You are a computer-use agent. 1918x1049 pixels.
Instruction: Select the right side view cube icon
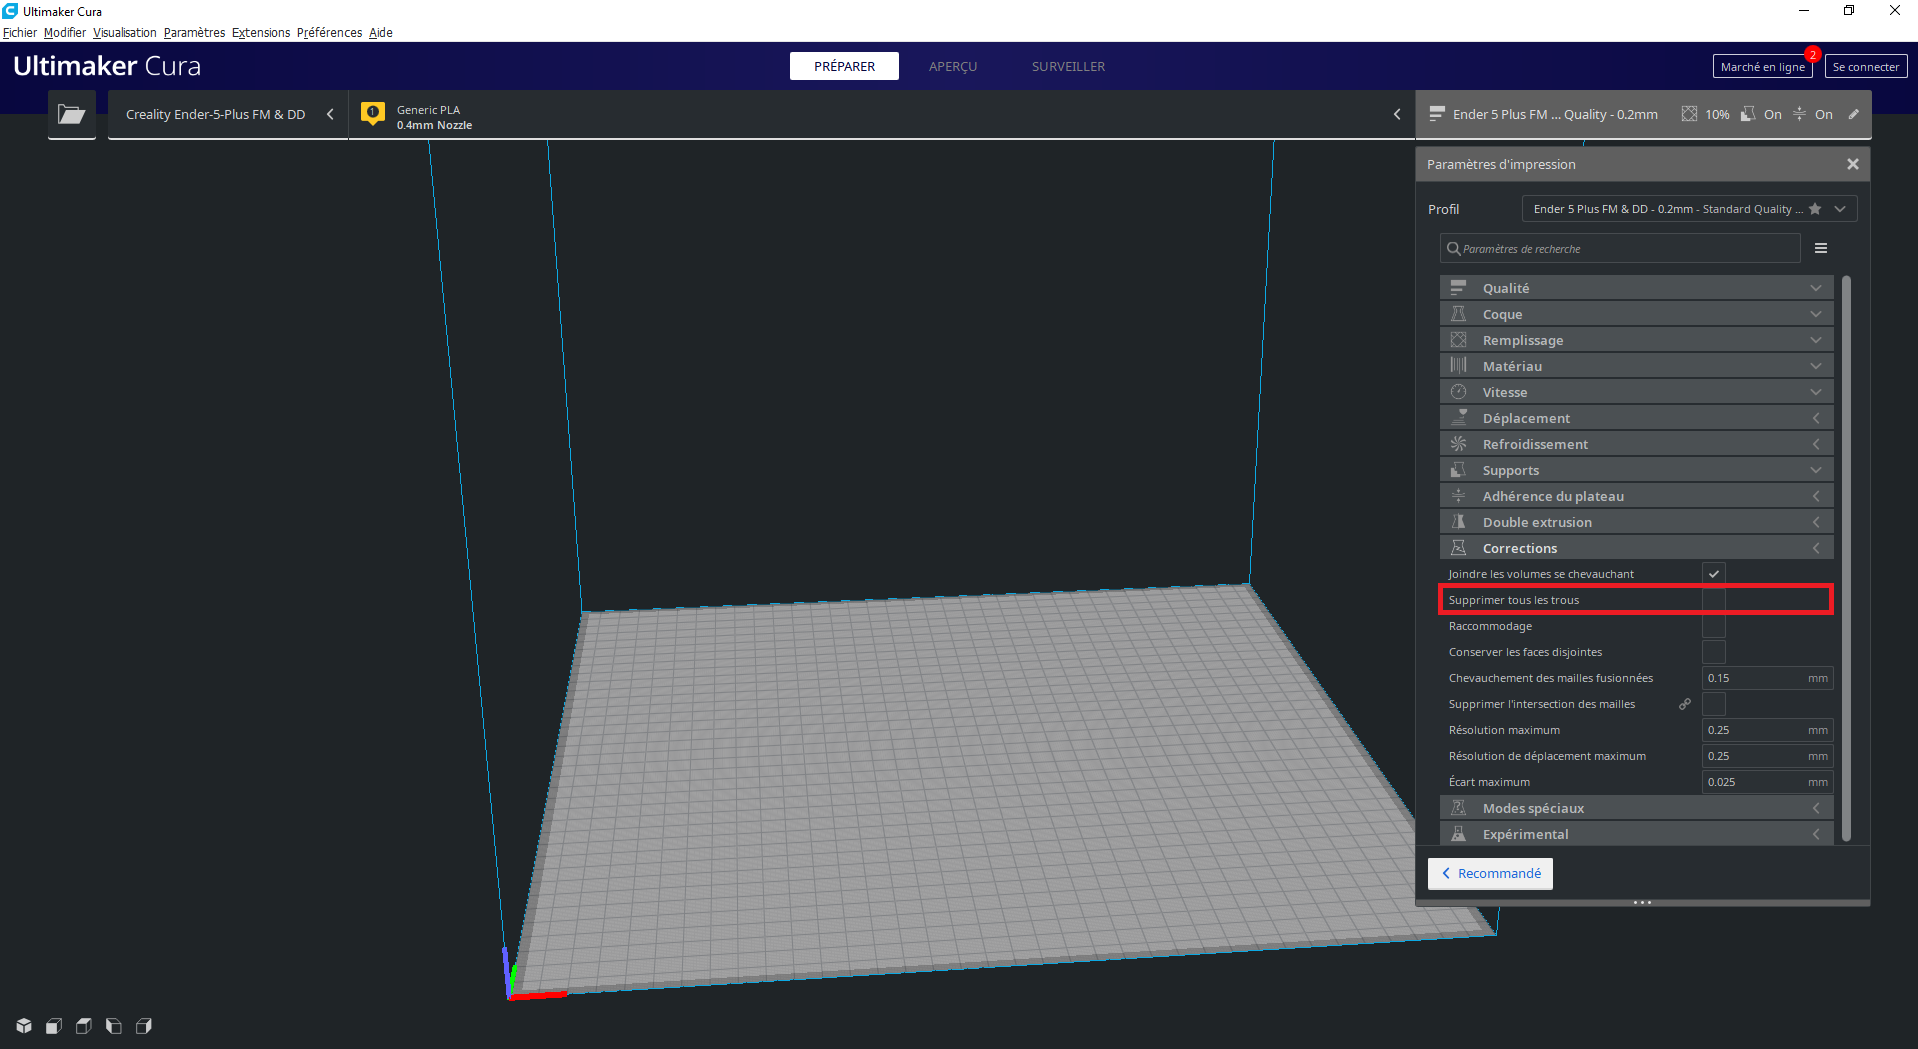[144, 1026]
